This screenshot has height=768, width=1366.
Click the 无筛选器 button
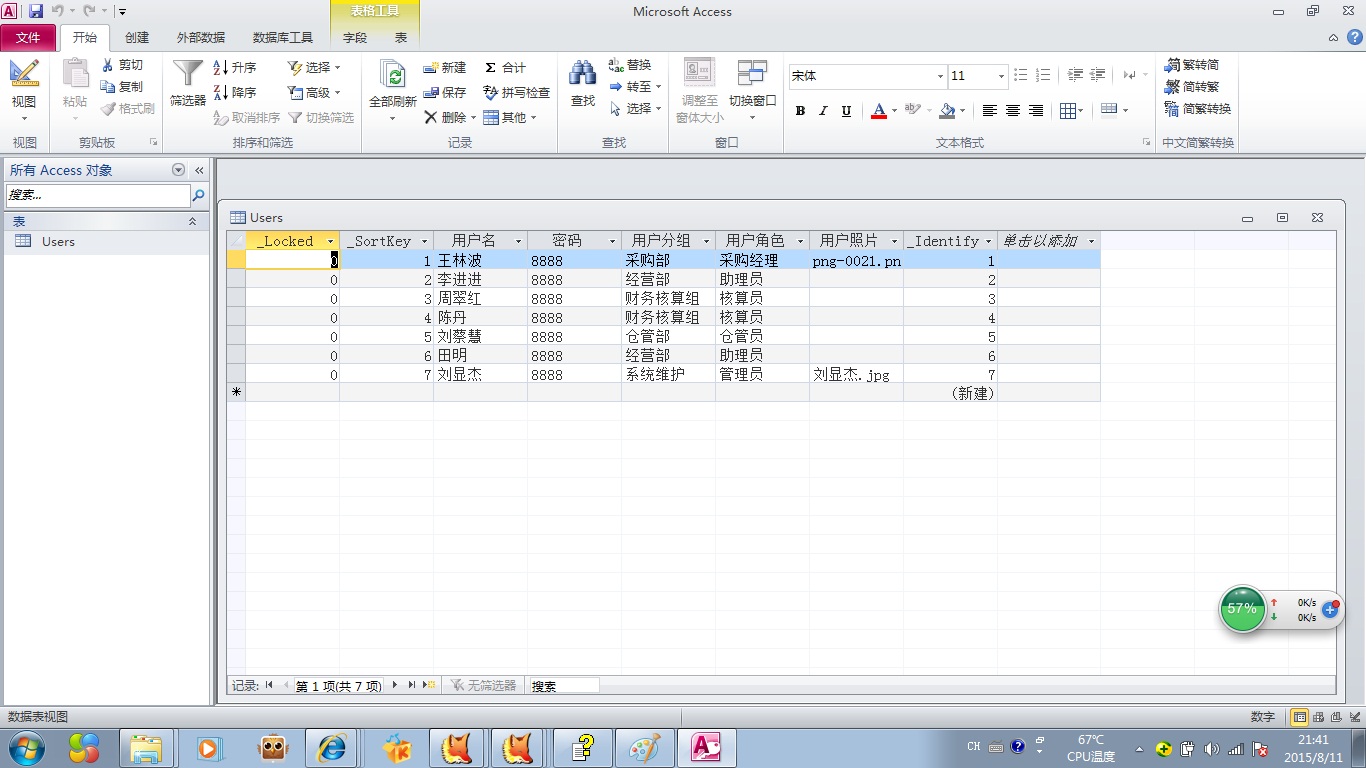(x=483, y=685)
